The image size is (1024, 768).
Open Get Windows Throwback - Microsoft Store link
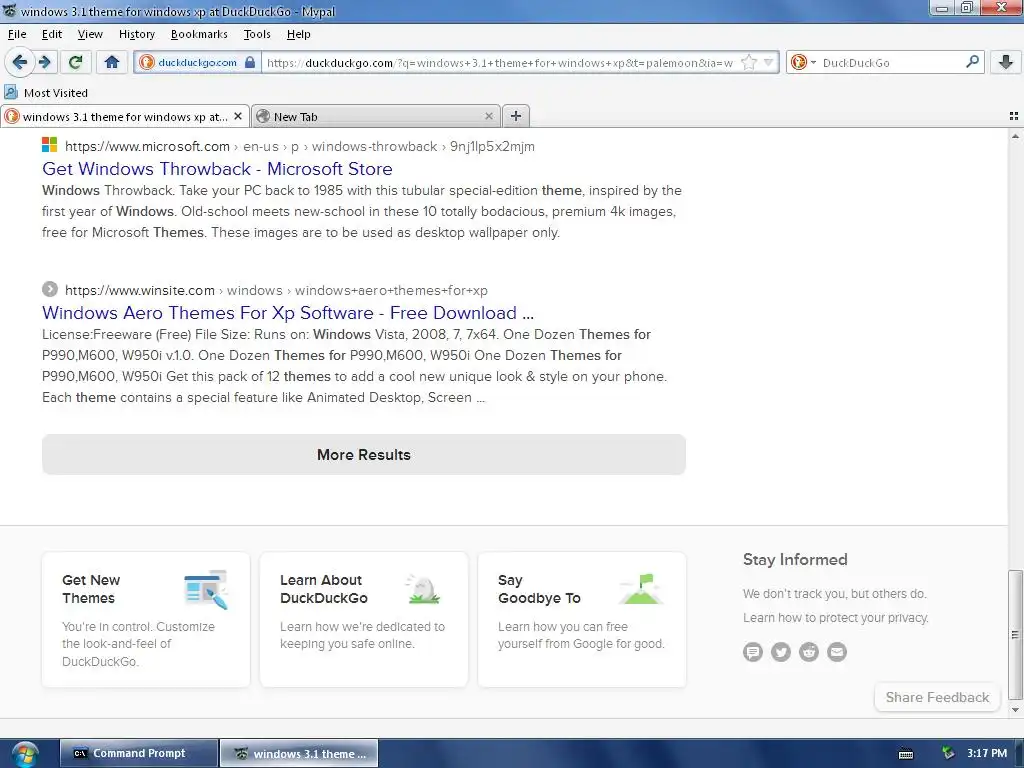coord(217,168)
